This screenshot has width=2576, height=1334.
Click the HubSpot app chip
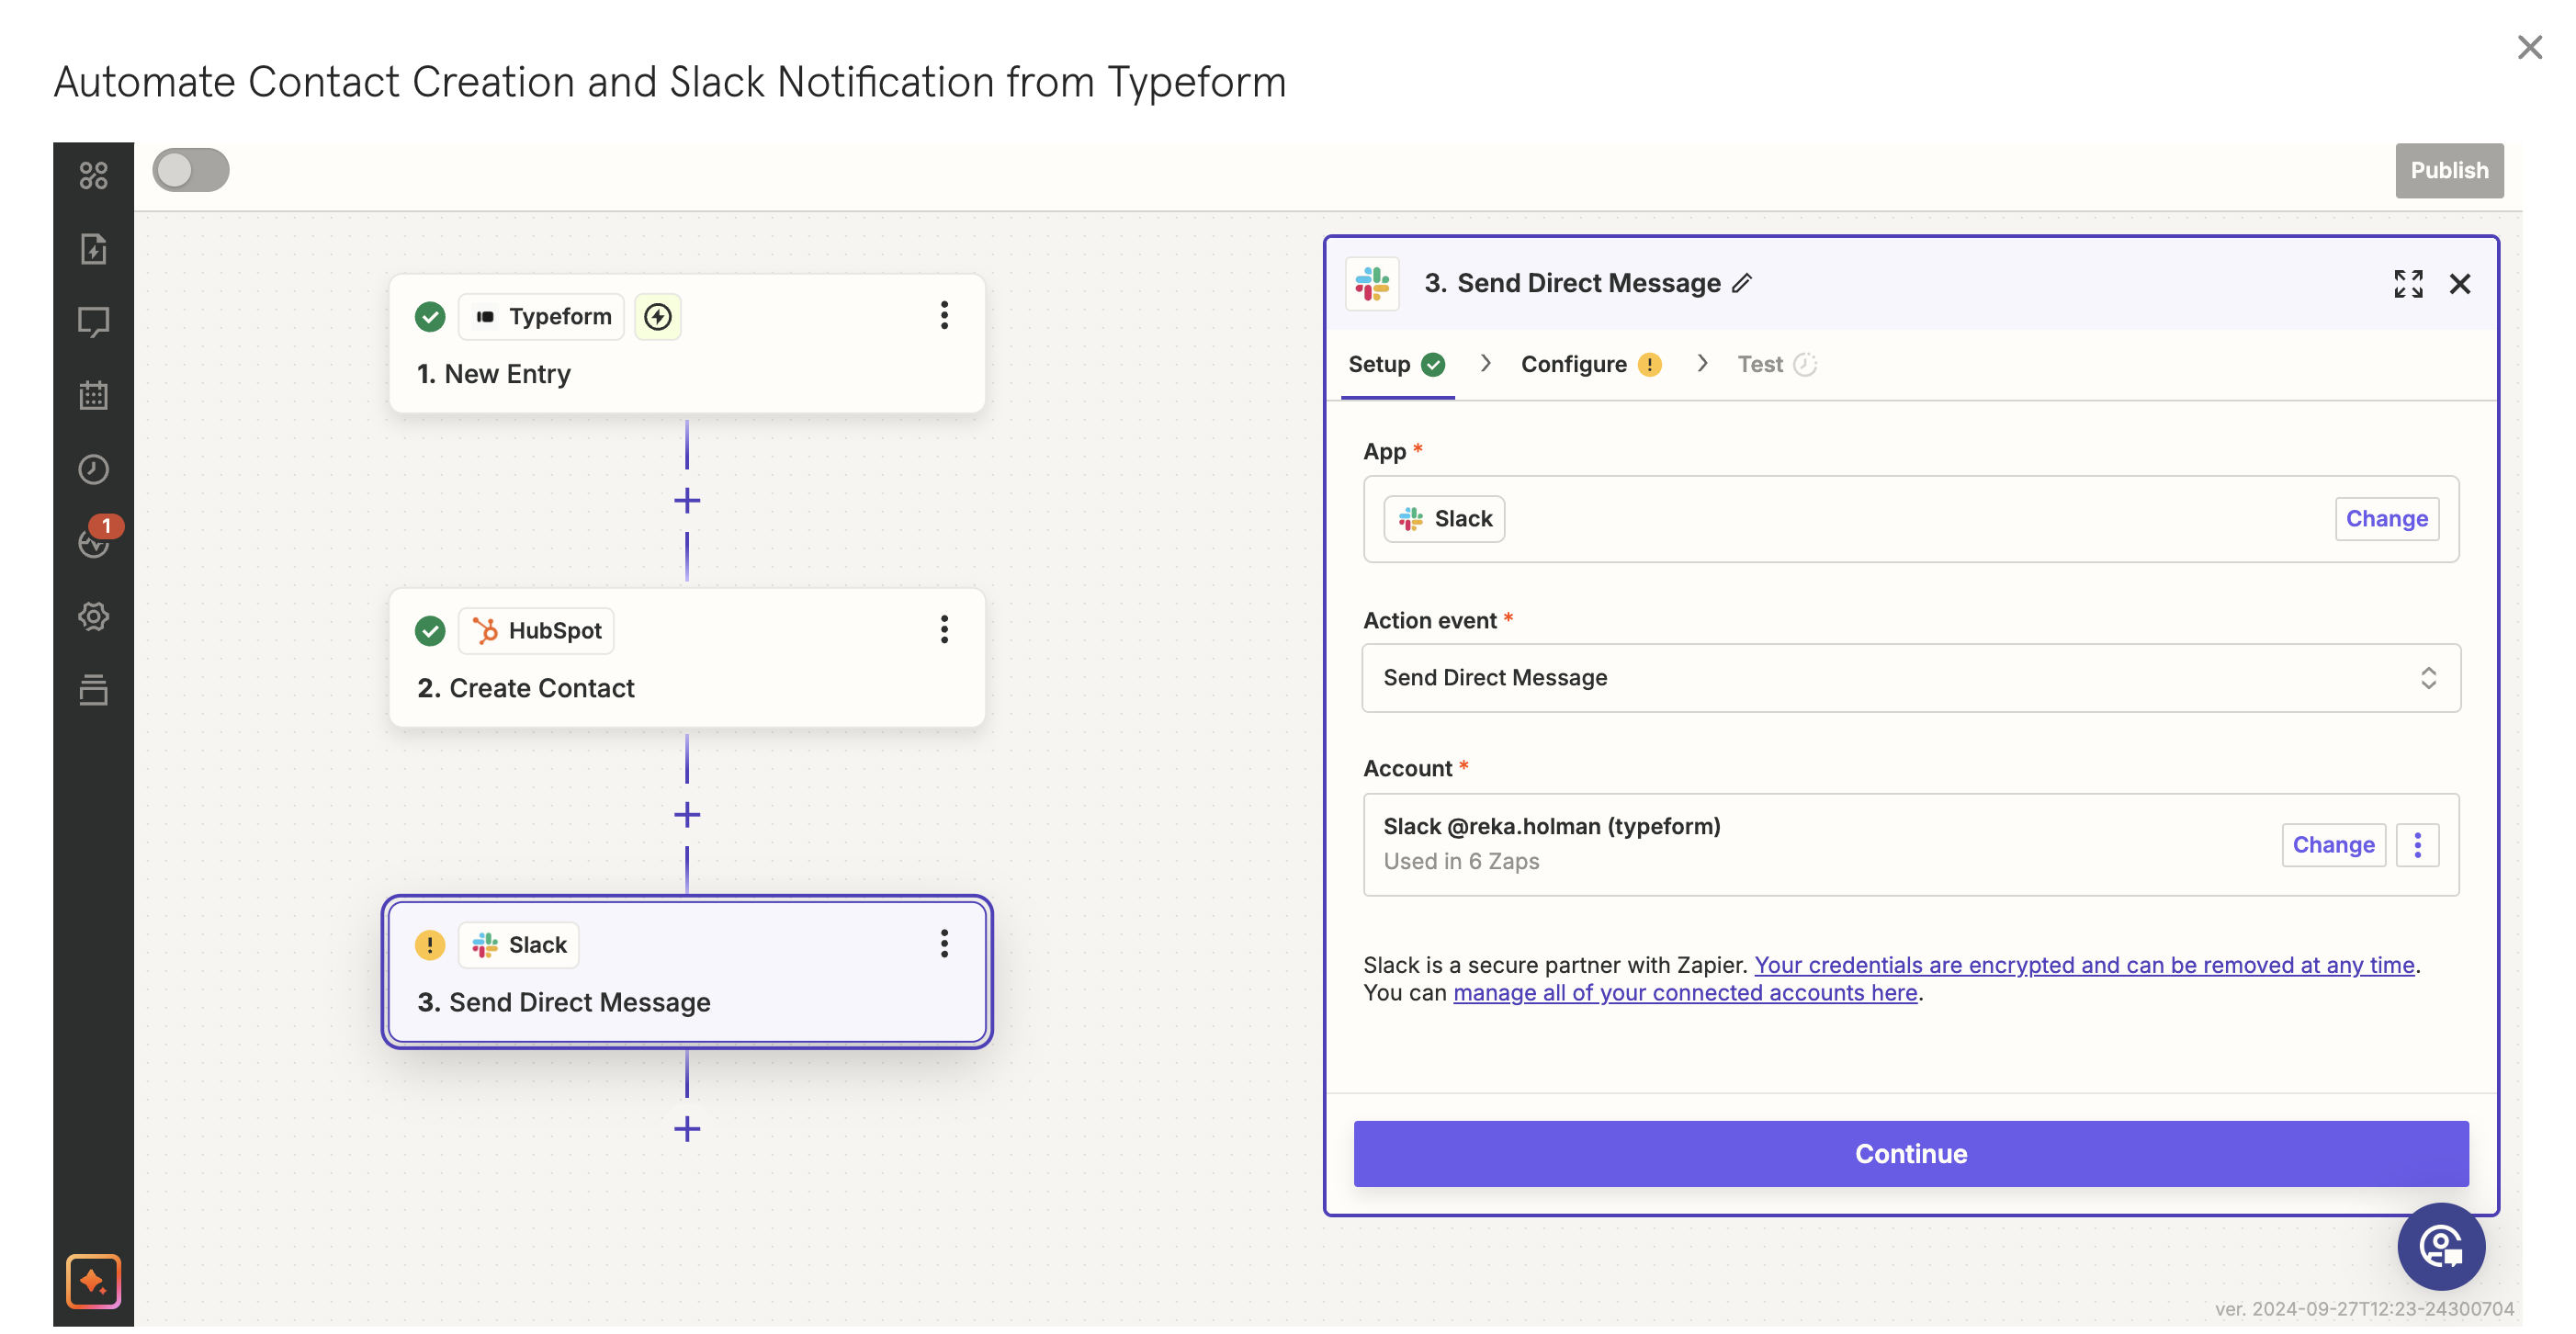coord(536,631)
